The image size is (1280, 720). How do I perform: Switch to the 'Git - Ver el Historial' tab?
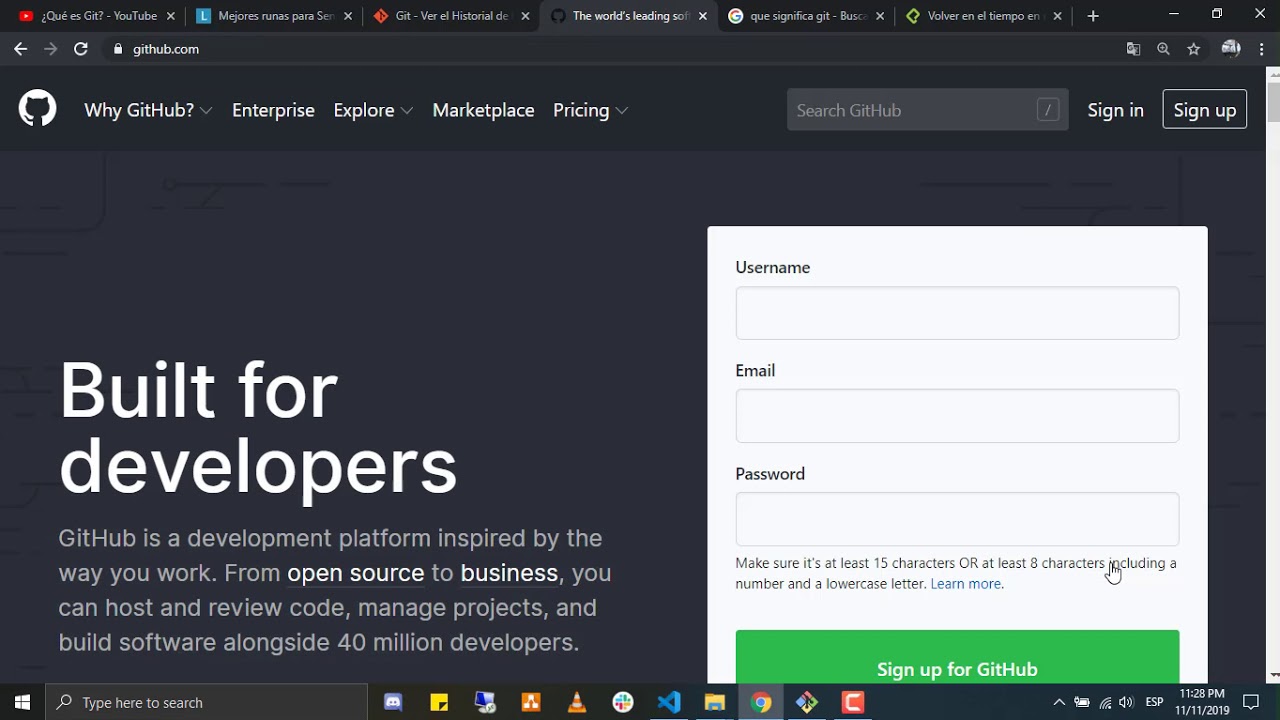click(452, 16)
